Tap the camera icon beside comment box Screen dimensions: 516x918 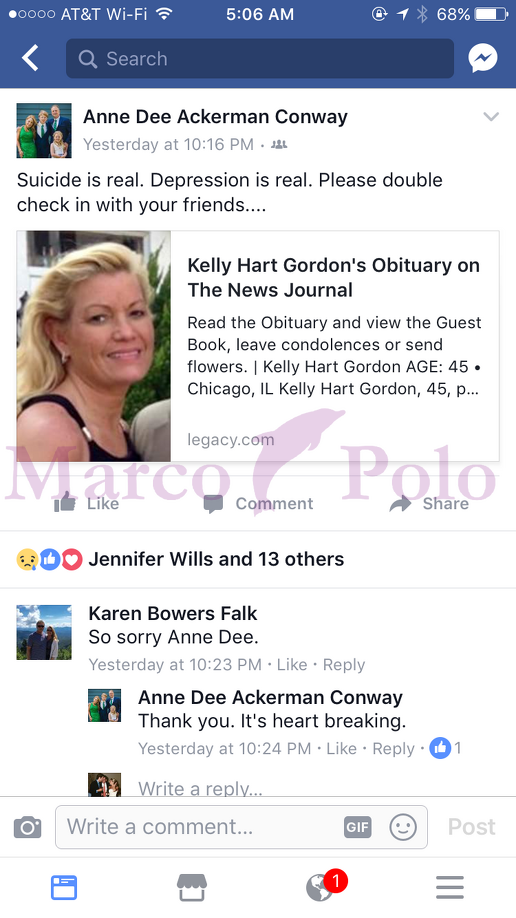(28, 827)
